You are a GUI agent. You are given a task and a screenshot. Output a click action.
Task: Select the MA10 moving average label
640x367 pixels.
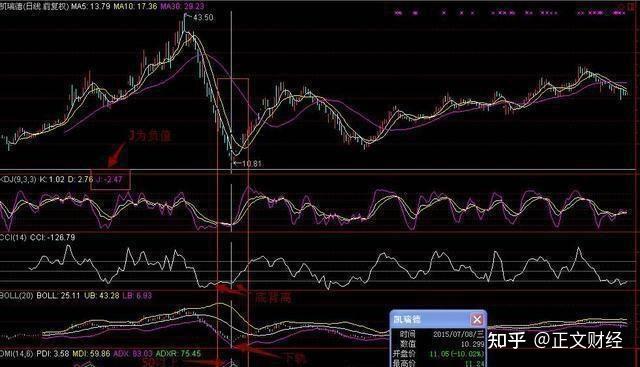pyautogui.click(x=135, y=6)
